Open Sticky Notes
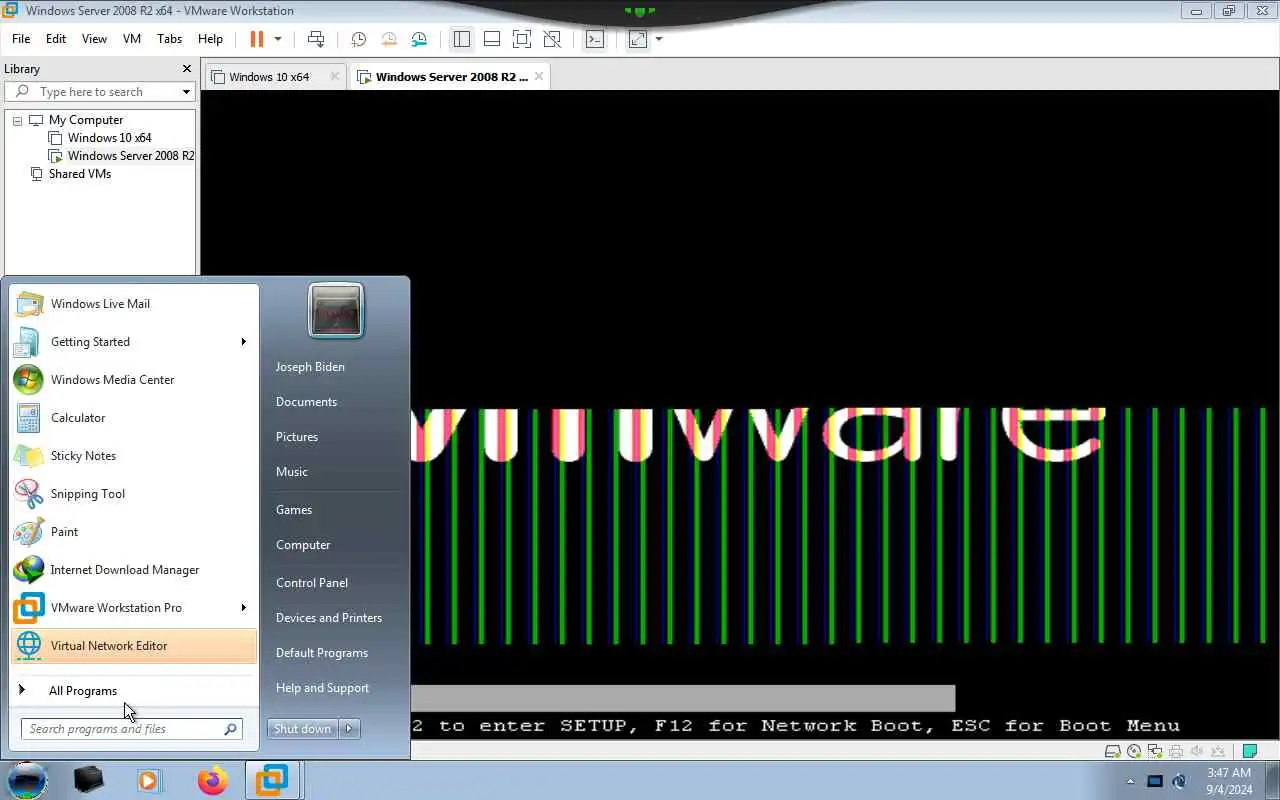The width and height of the screenshot is (1280, 800). tap(134, 456)
